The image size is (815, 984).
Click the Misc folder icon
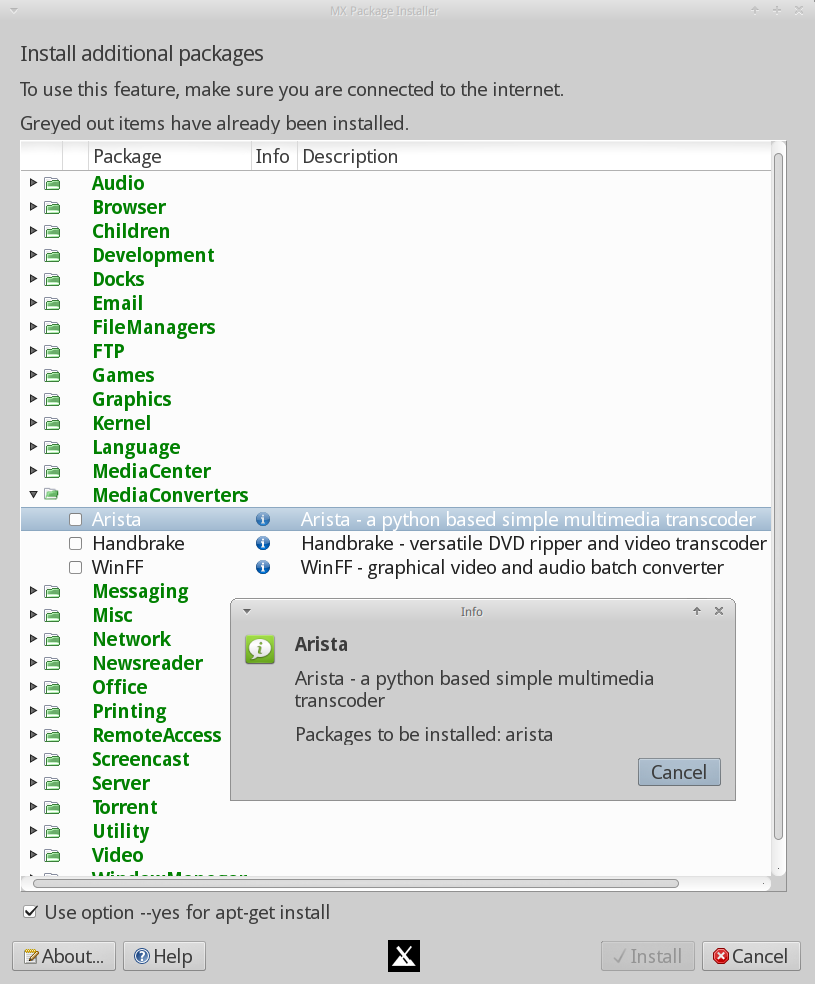pyautogui.click(x=53, y=615)
